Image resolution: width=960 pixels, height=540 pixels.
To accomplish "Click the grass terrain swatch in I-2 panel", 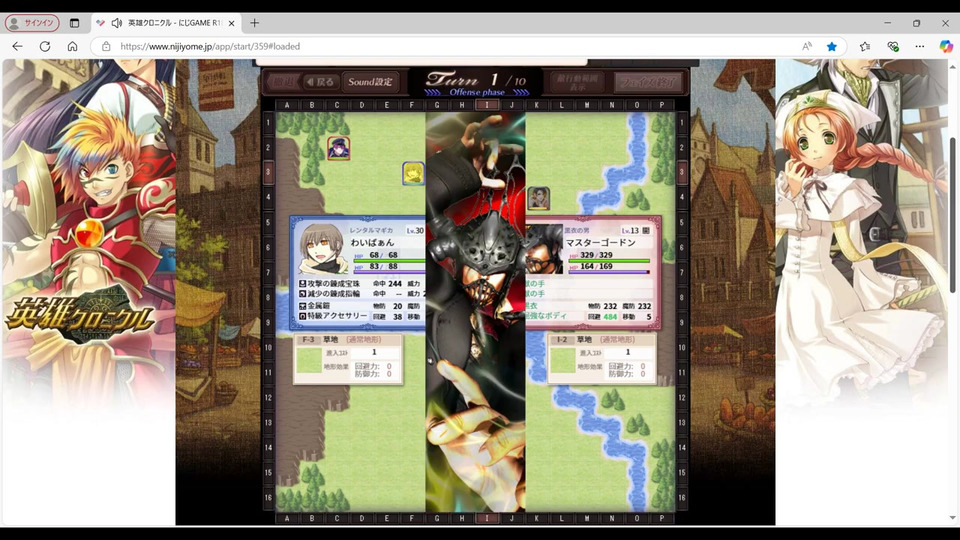I will pyautogui.click(x=562, y=360).
